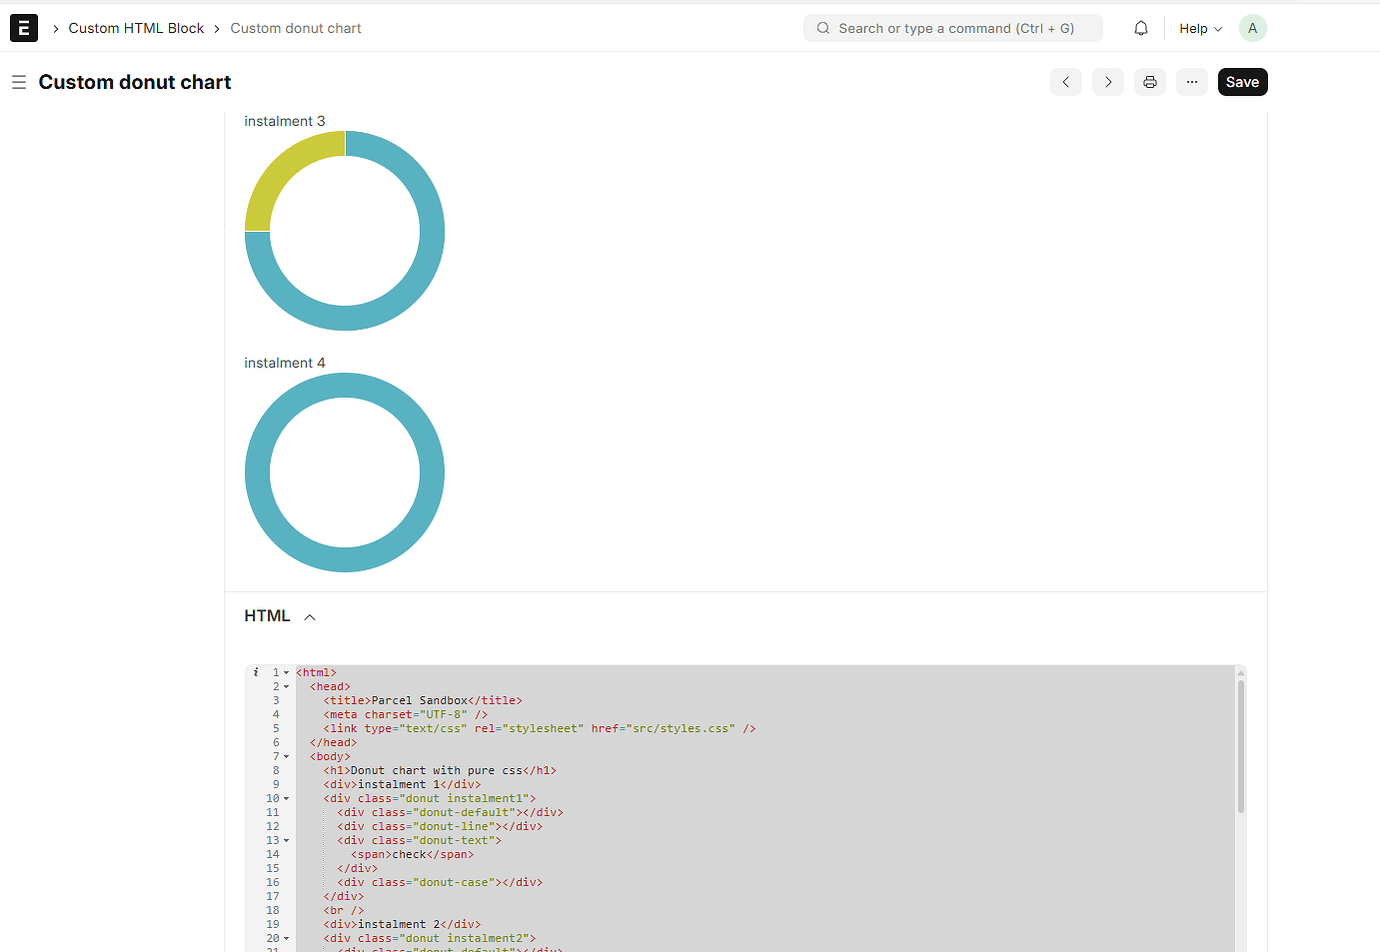
Task: Click the user avatar labeled A
Action: 1252,27
